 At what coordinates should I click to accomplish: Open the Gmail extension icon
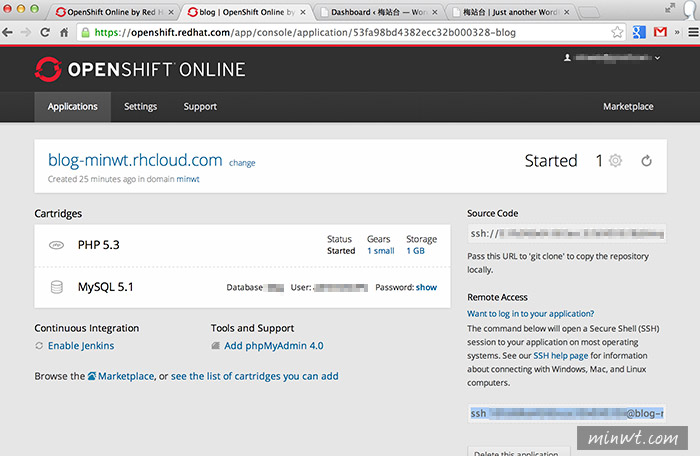660,32
